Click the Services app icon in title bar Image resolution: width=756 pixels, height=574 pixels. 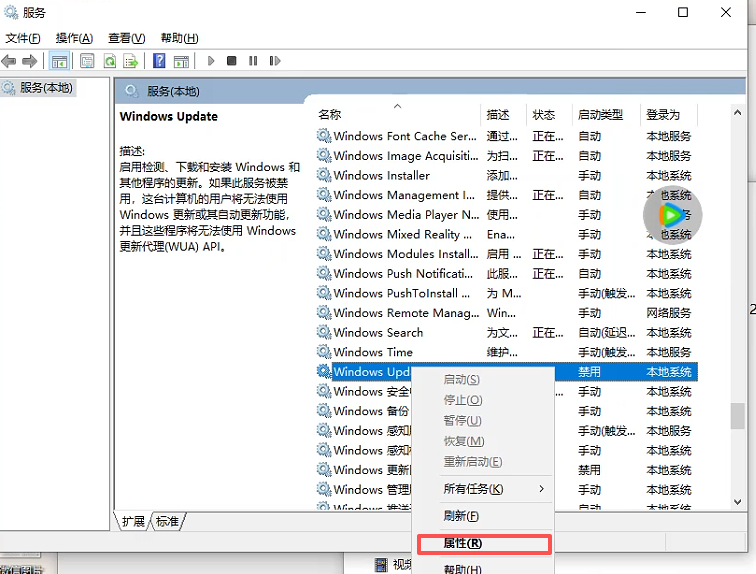click(x=11, y=12)
